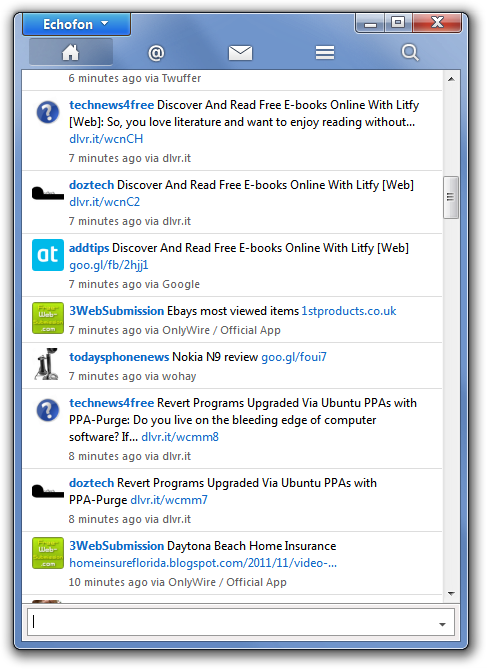Open the 1stproducts.co.uk link
The height and width of the screenshot is (669, 487).
349,311
